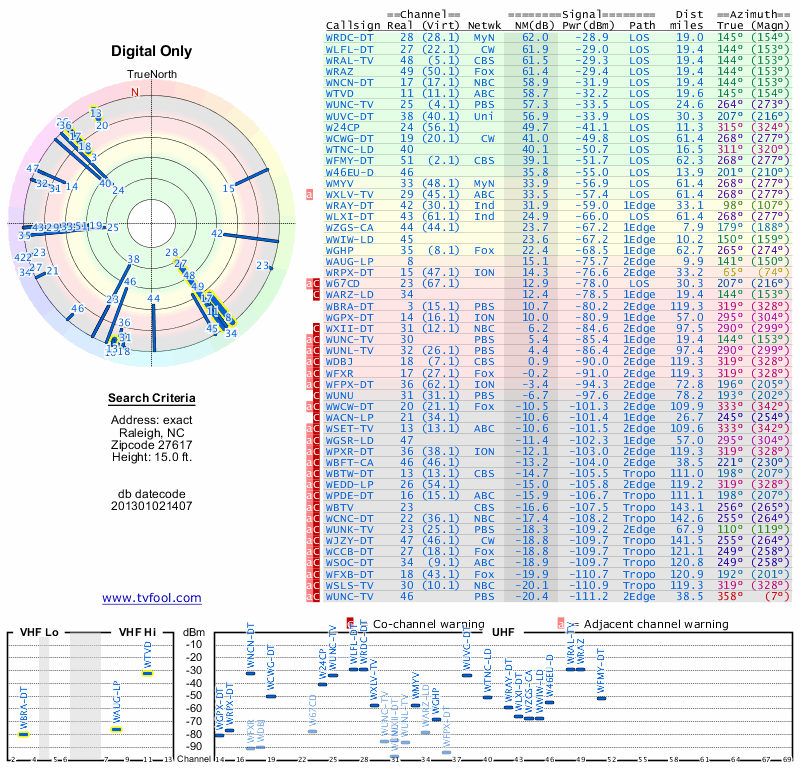Select the WBRA-DT marker in VHF Lo chart

[23, 735]
